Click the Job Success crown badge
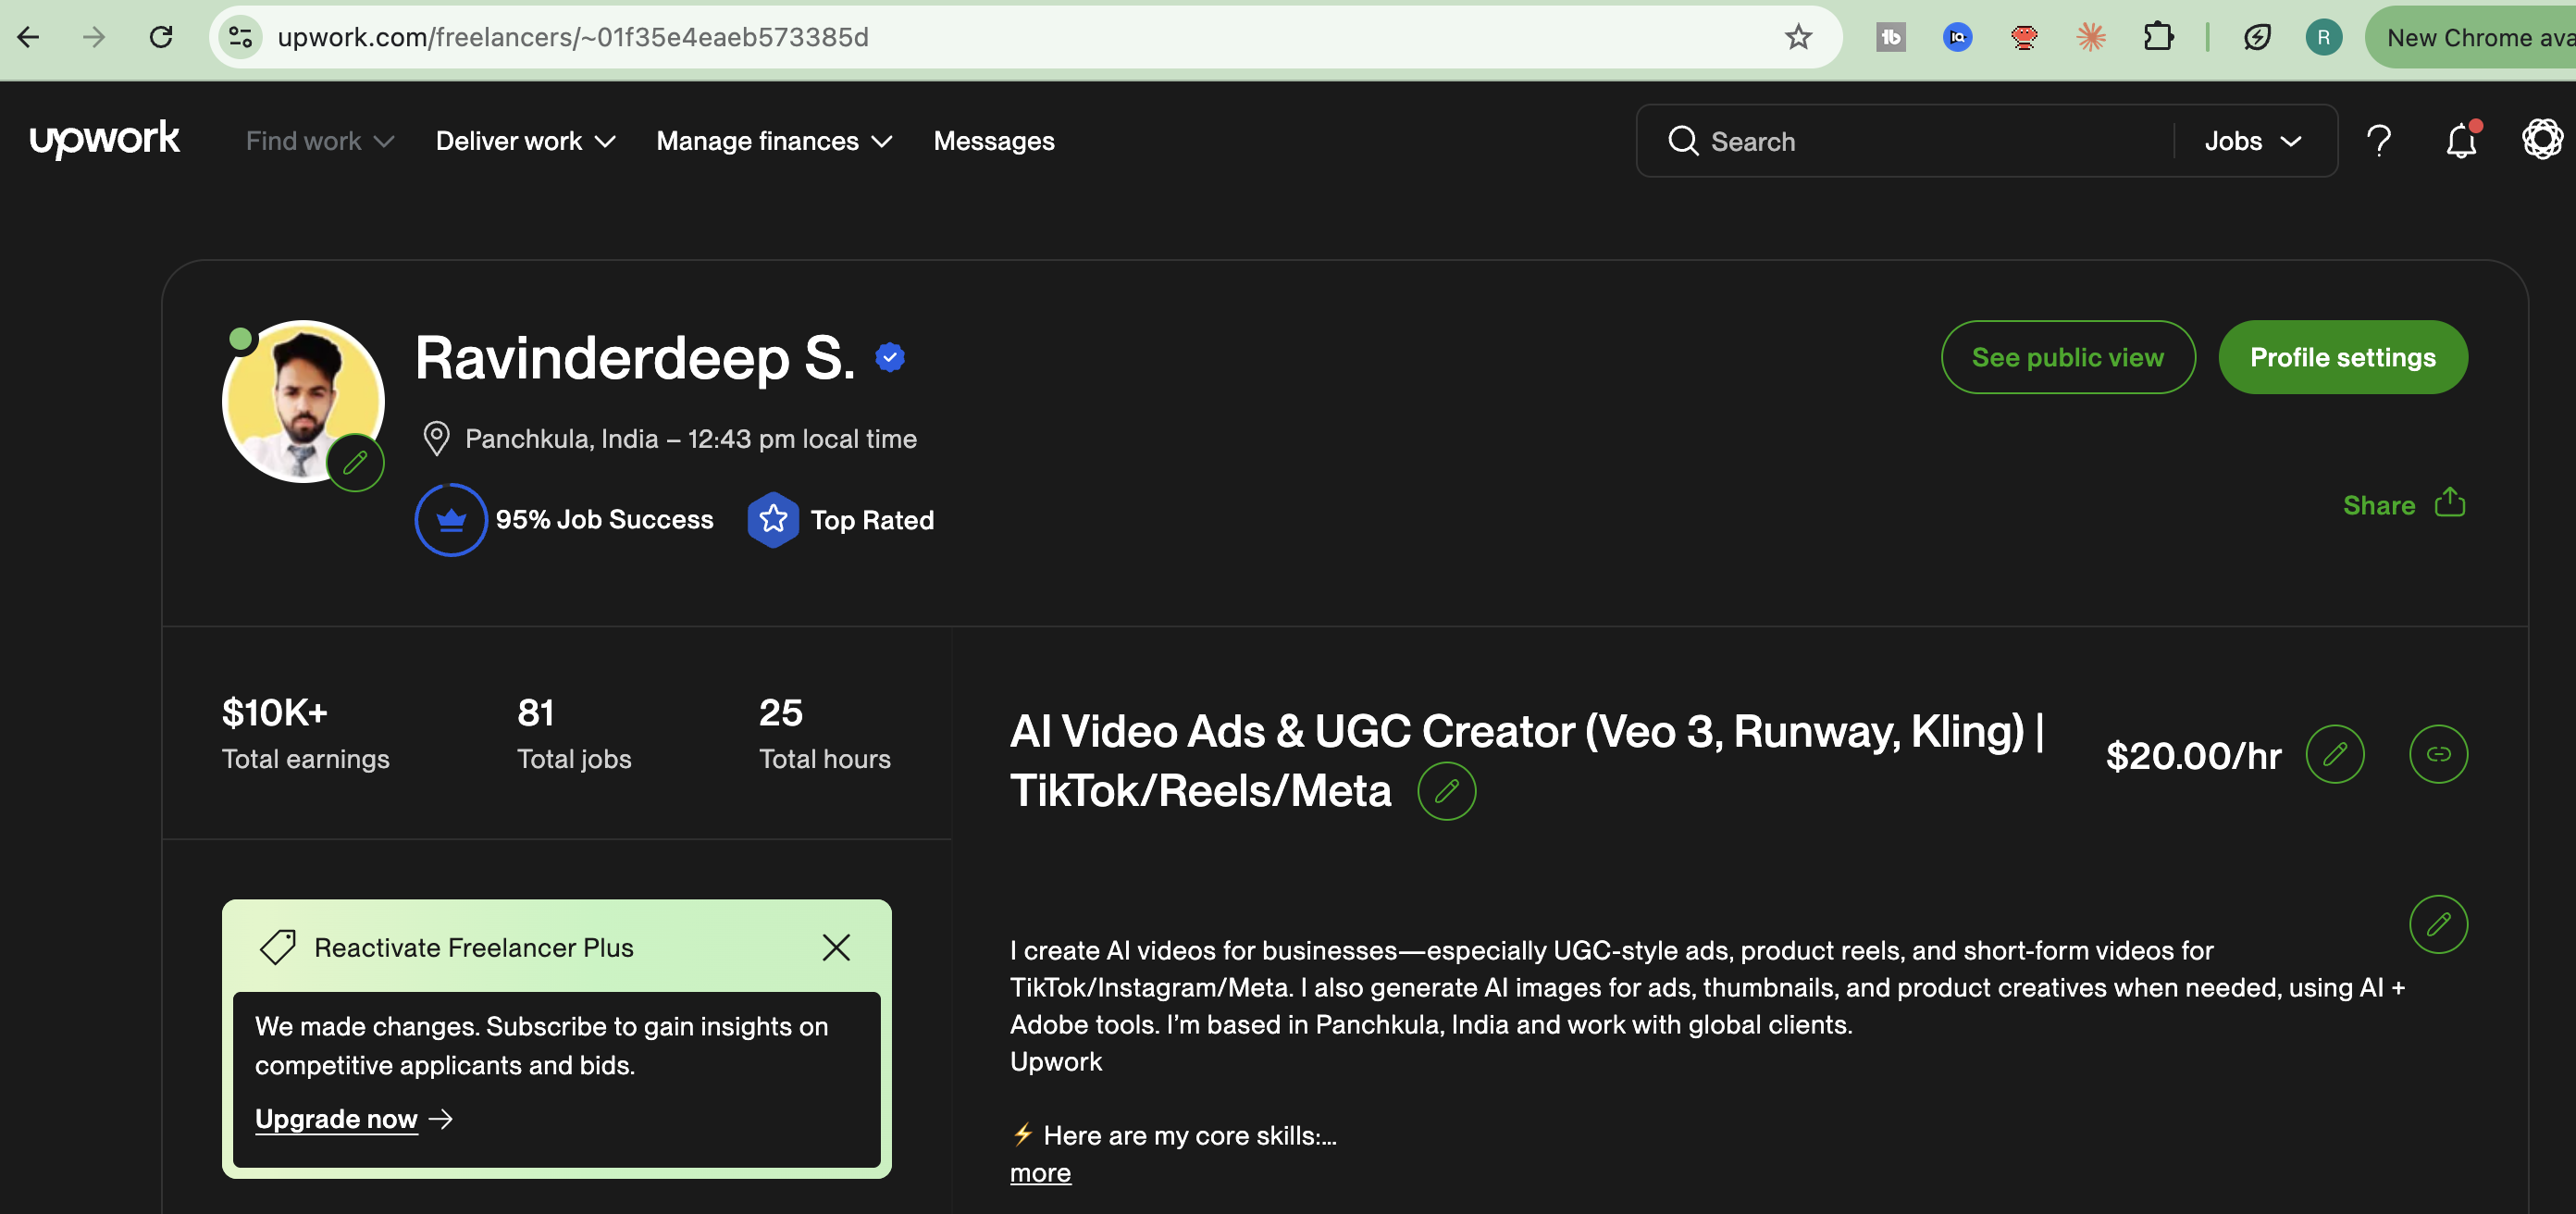 coord(451,520)
